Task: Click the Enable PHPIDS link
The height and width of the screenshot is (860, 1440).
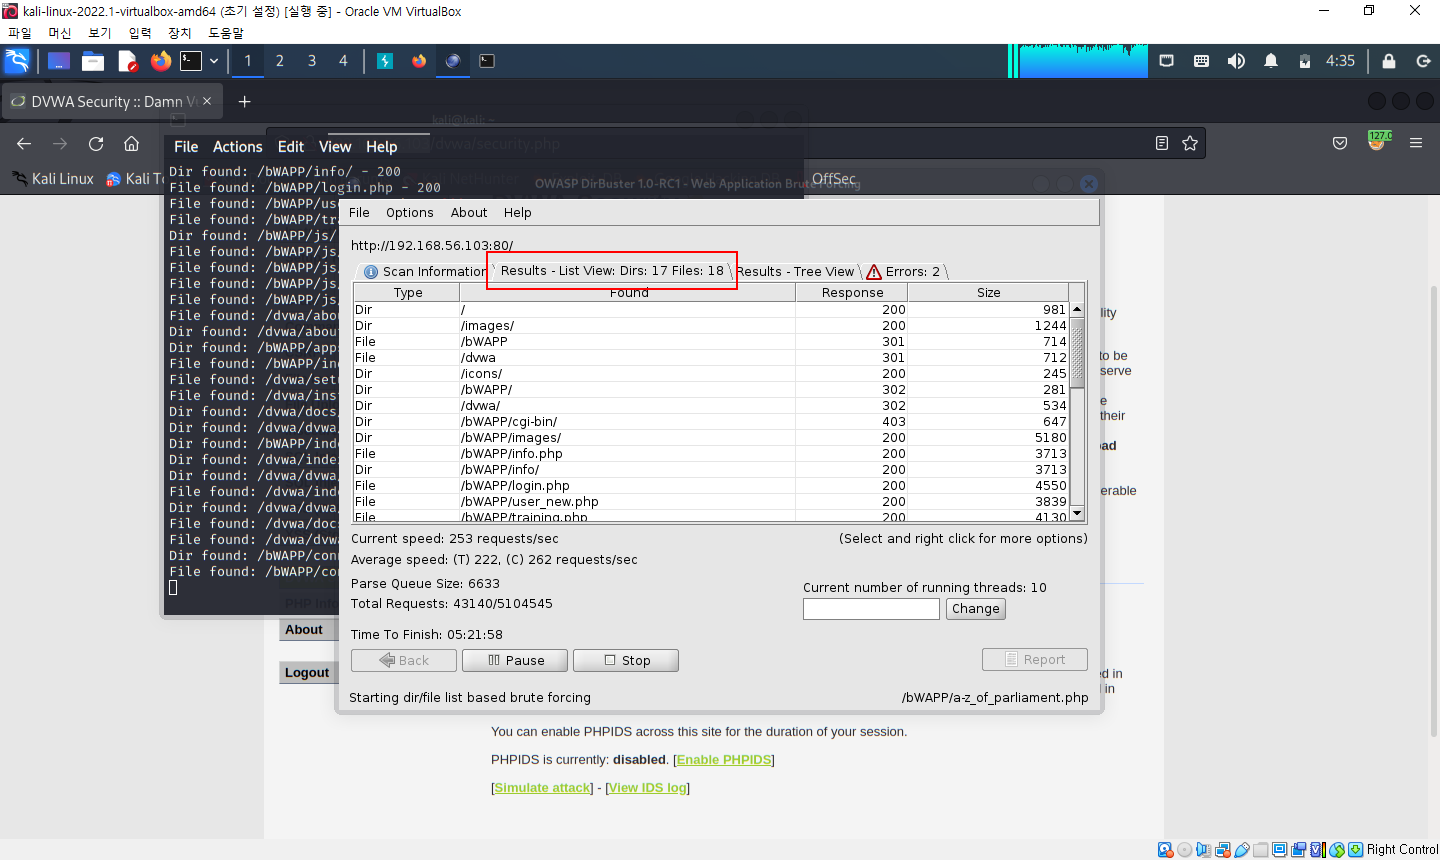Action: point(724,760)
